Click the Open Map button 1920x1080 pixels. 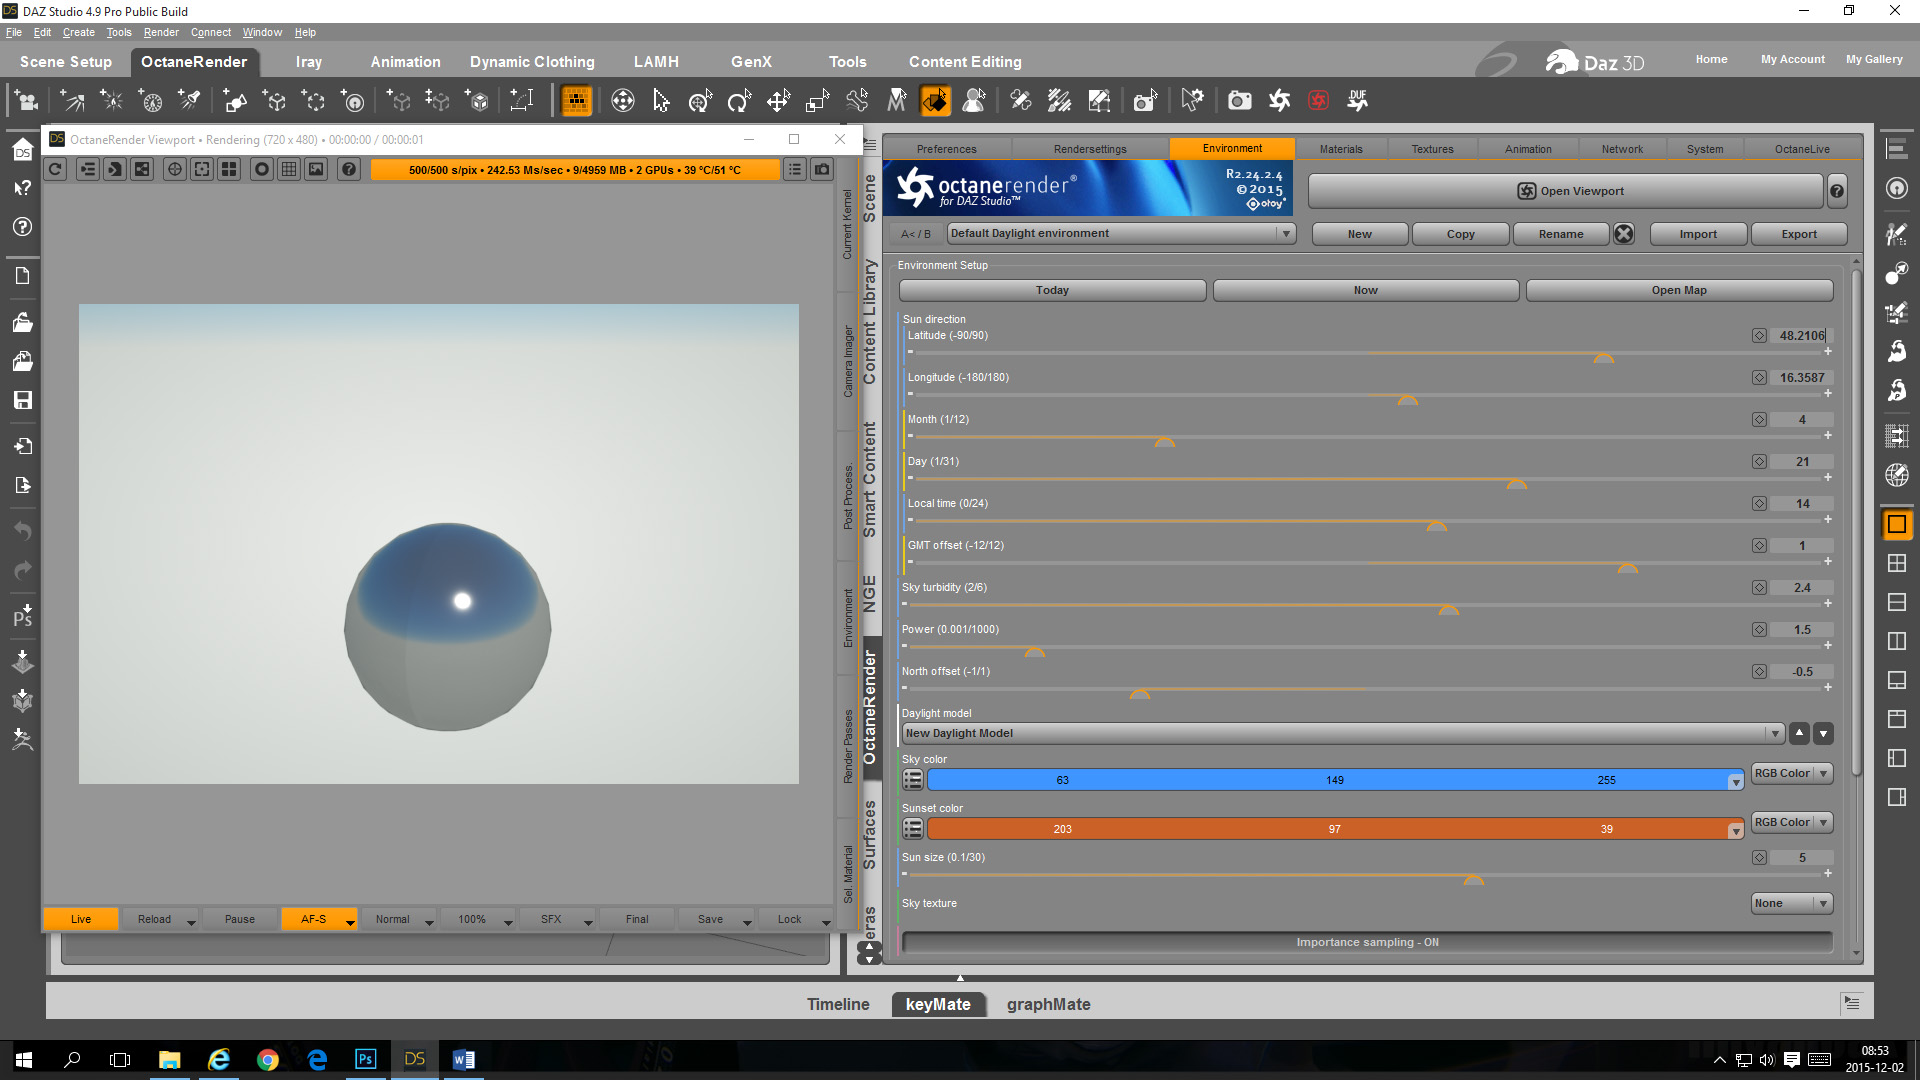point(1679,290)
